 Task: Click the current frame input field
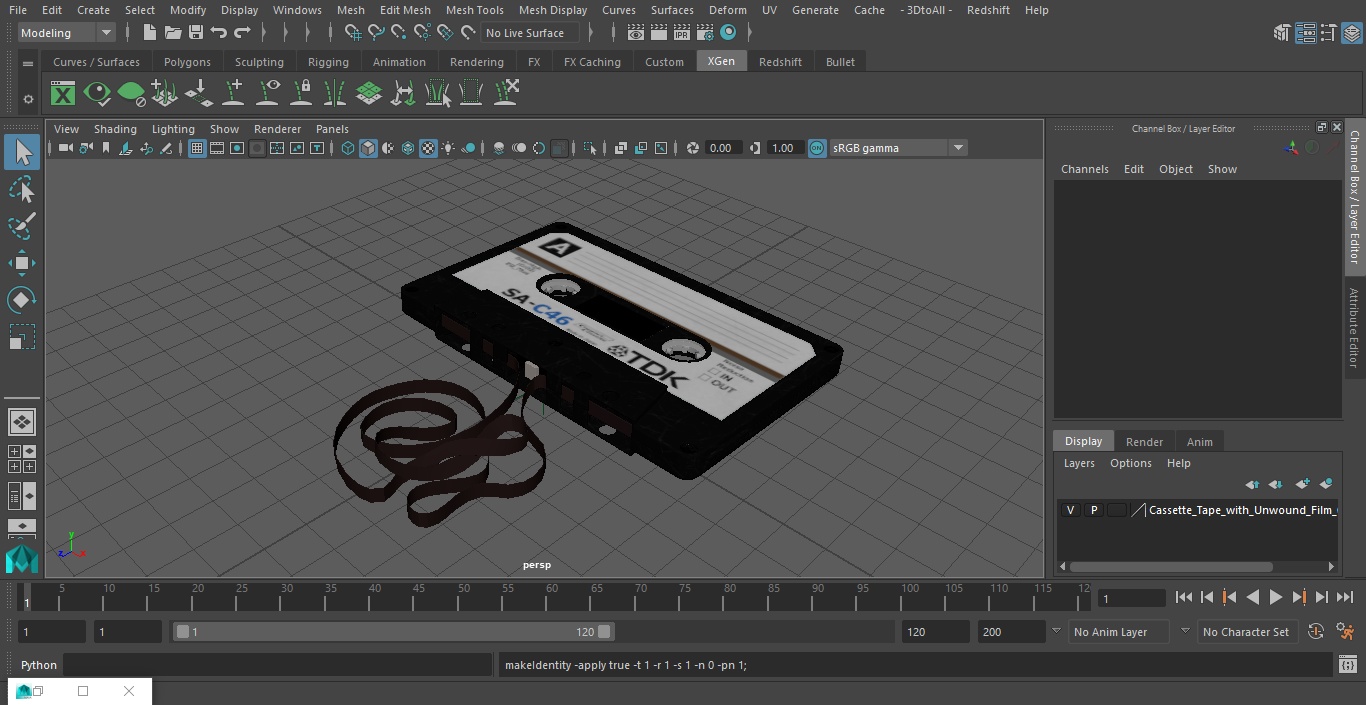click(1132, 598)
